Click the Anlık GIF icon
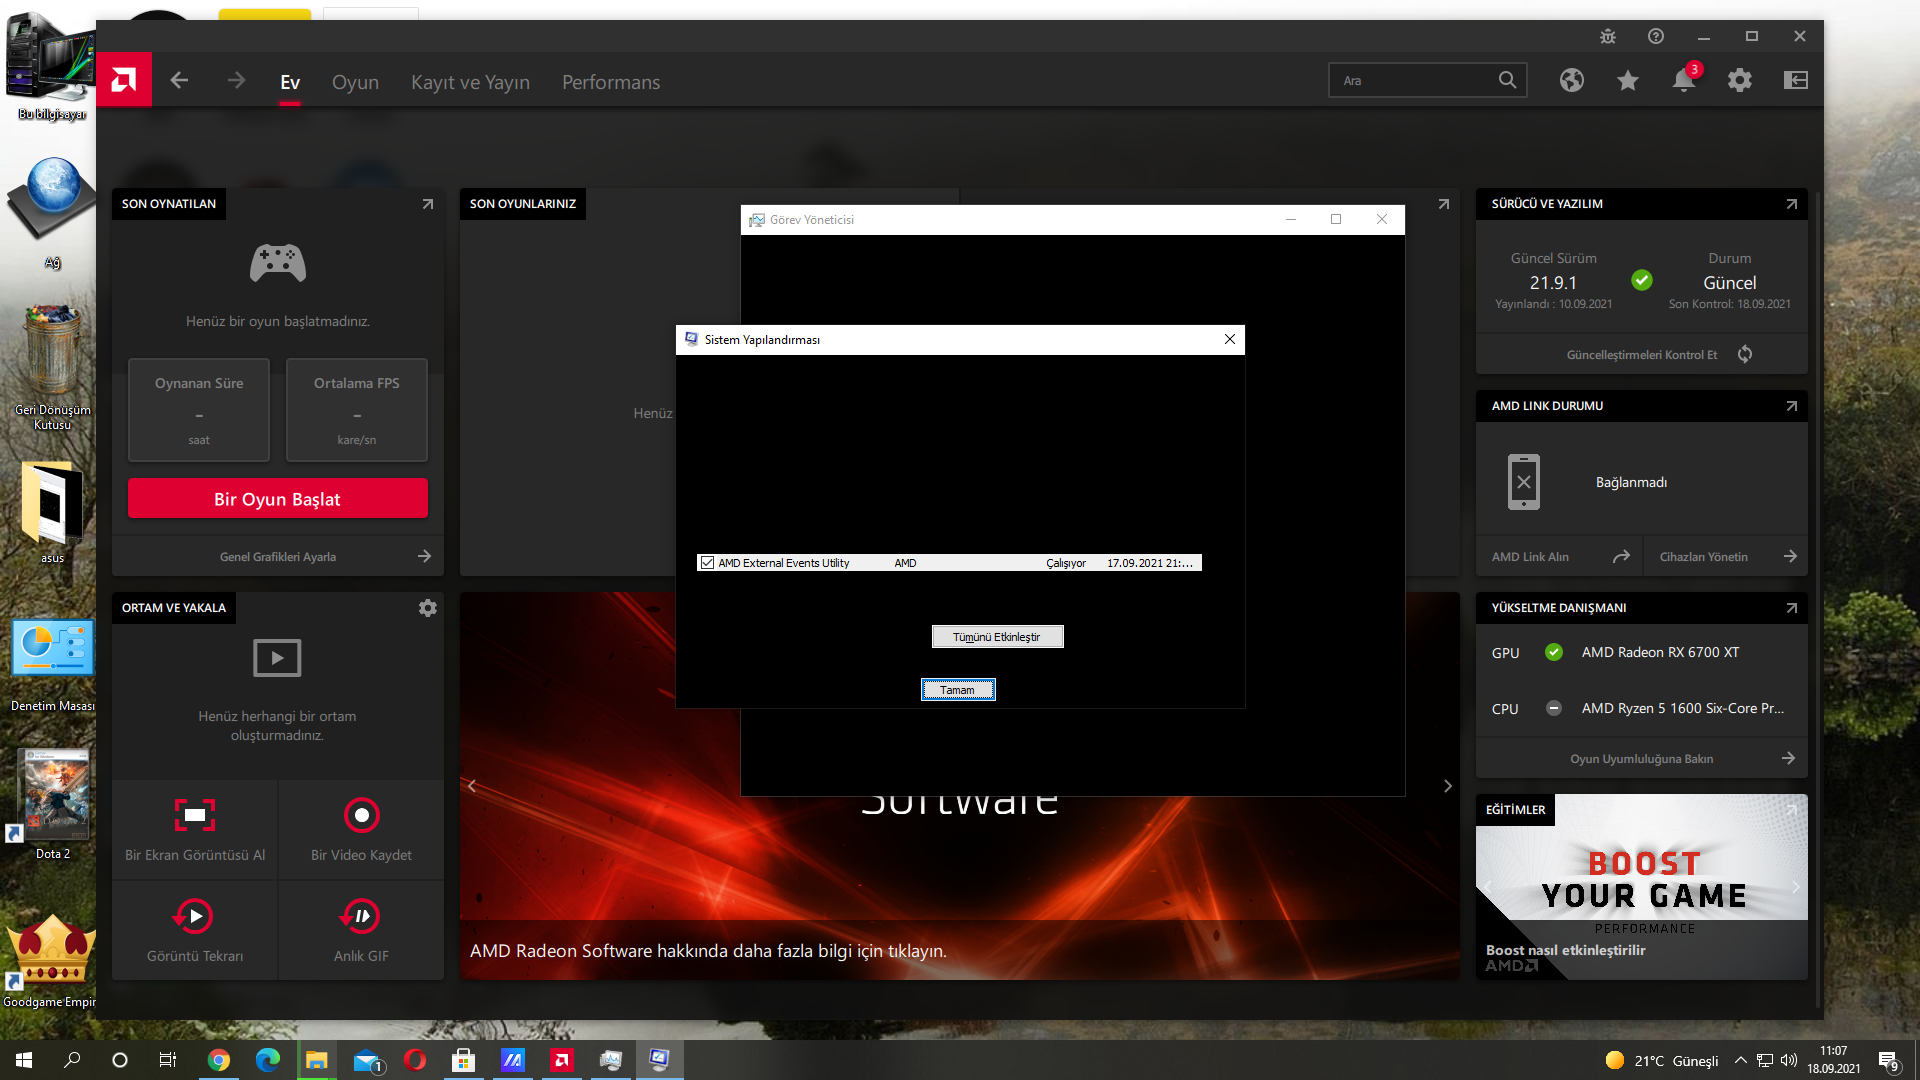Image resolution: width=1920 pixels, height=1080 pixels. [361, 916]
